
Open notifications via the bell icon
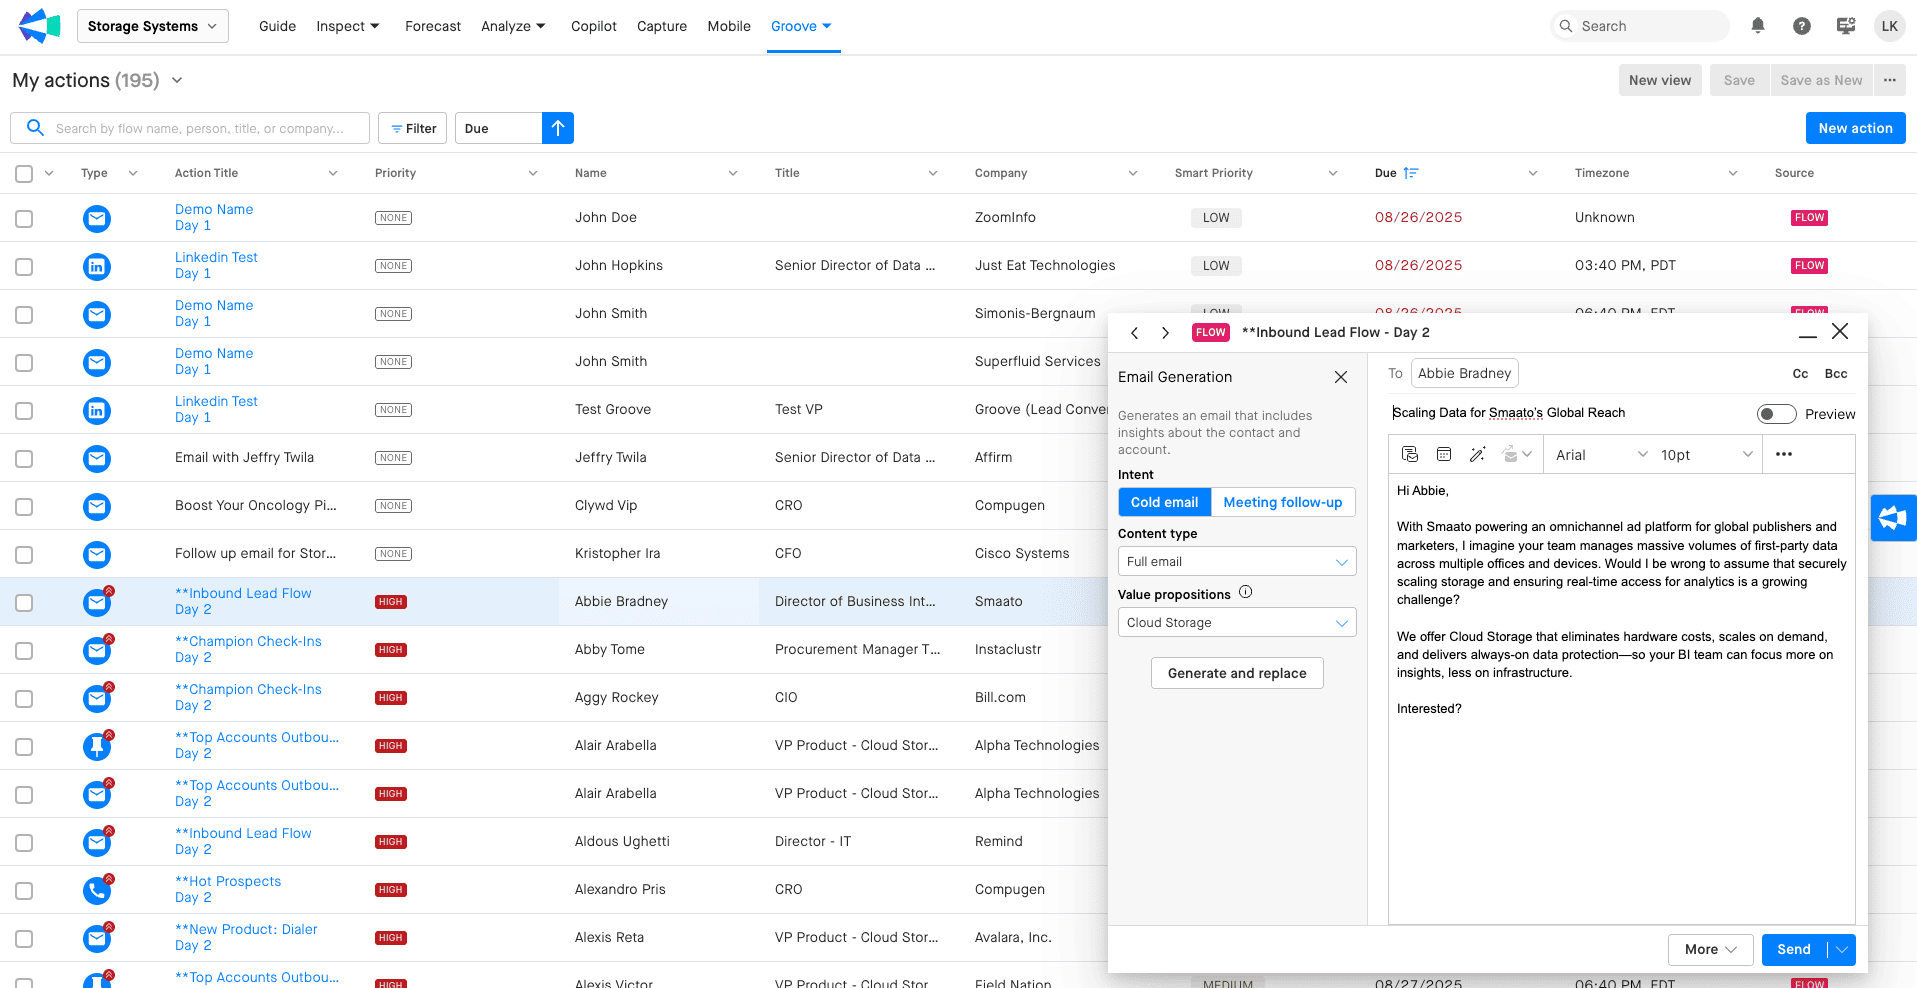[1758, 26]
